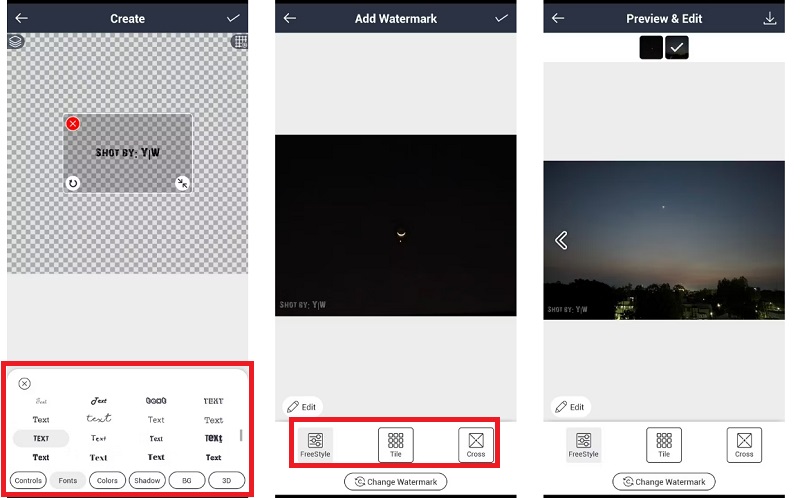
Task: Show previous image with left chevron
Action: click(x=561, y=240)
